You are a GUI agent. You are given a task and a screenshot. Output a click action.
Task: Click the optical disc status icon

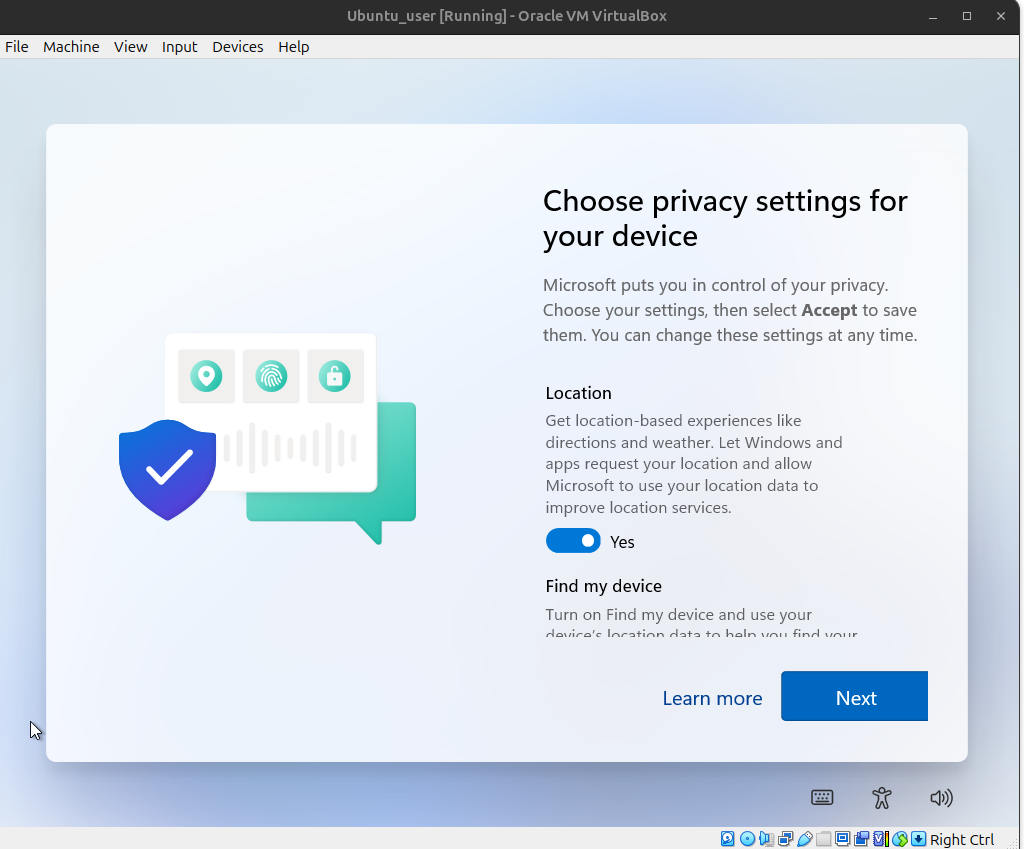point(747,839)
